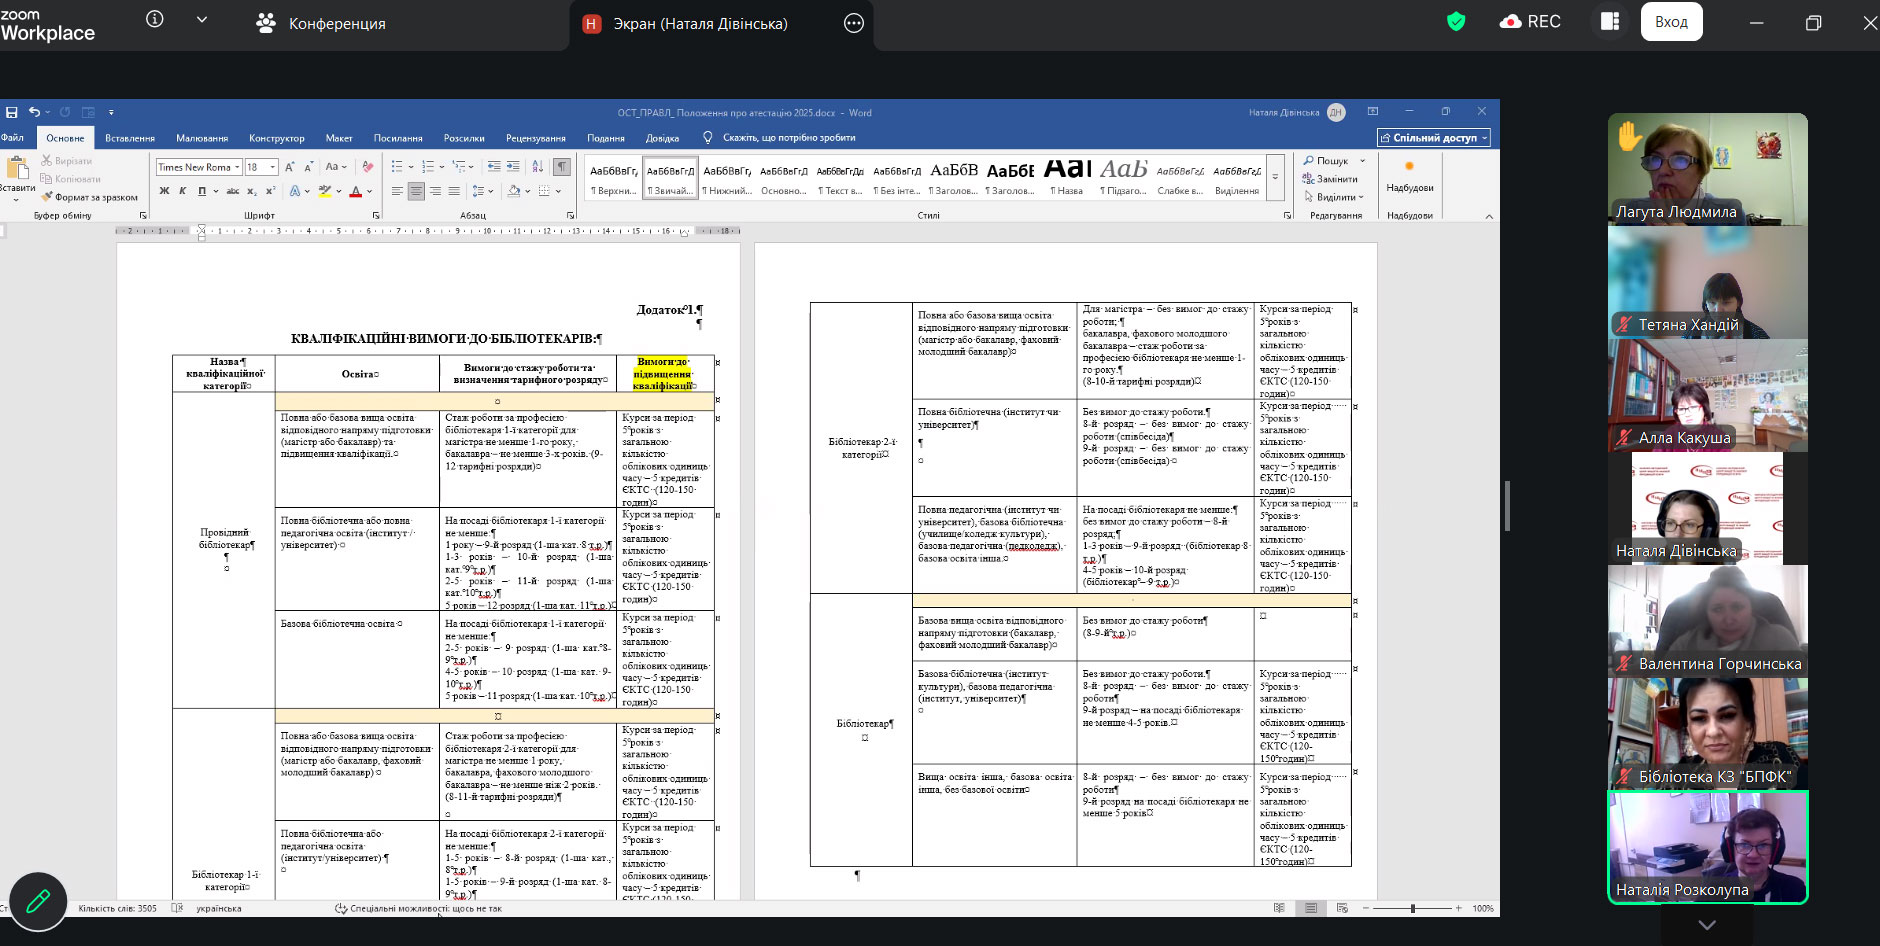Switch to the Вставлення ribbon tab
Screen dimensions: 1880x946
point(130,138)
